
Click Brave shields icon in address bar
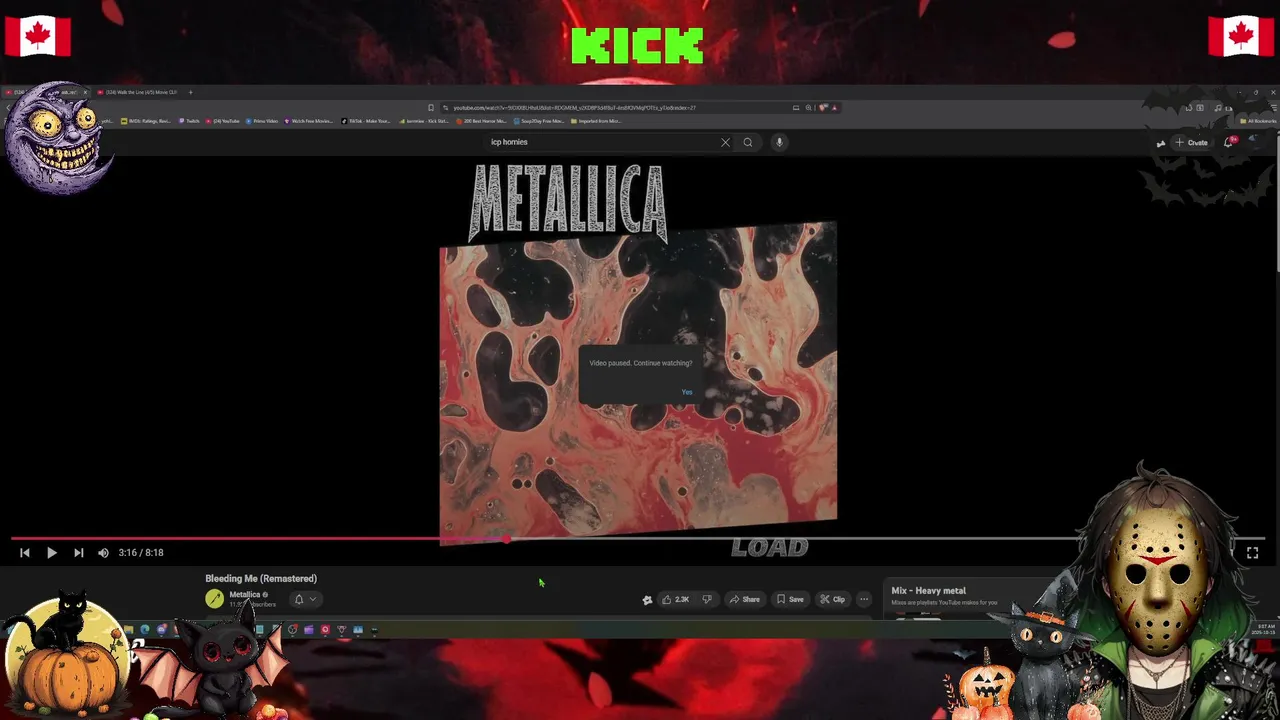(823, 107)
